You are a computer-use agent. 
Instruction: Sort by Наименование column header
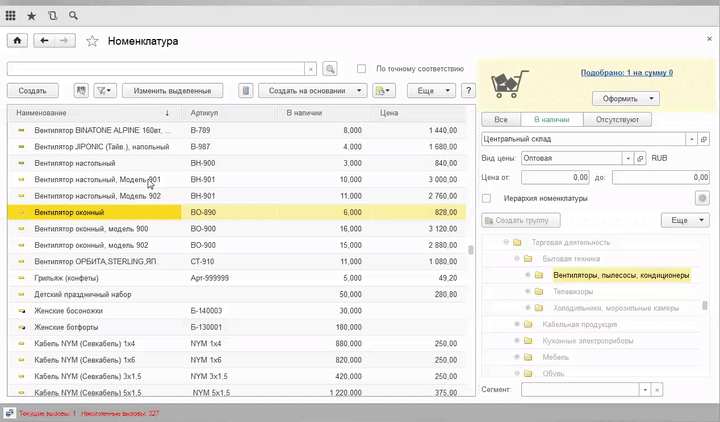tap(94, 113)
